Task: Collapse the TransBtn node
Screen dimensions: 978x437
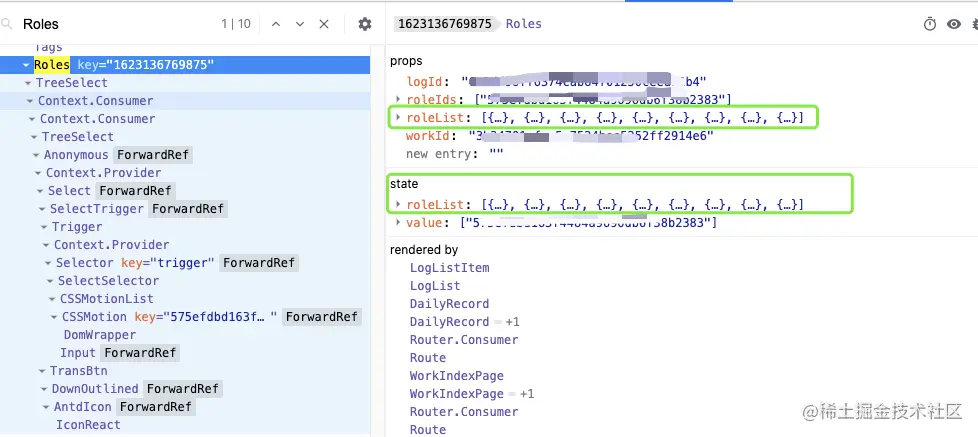Action: (x=42, y=371)
